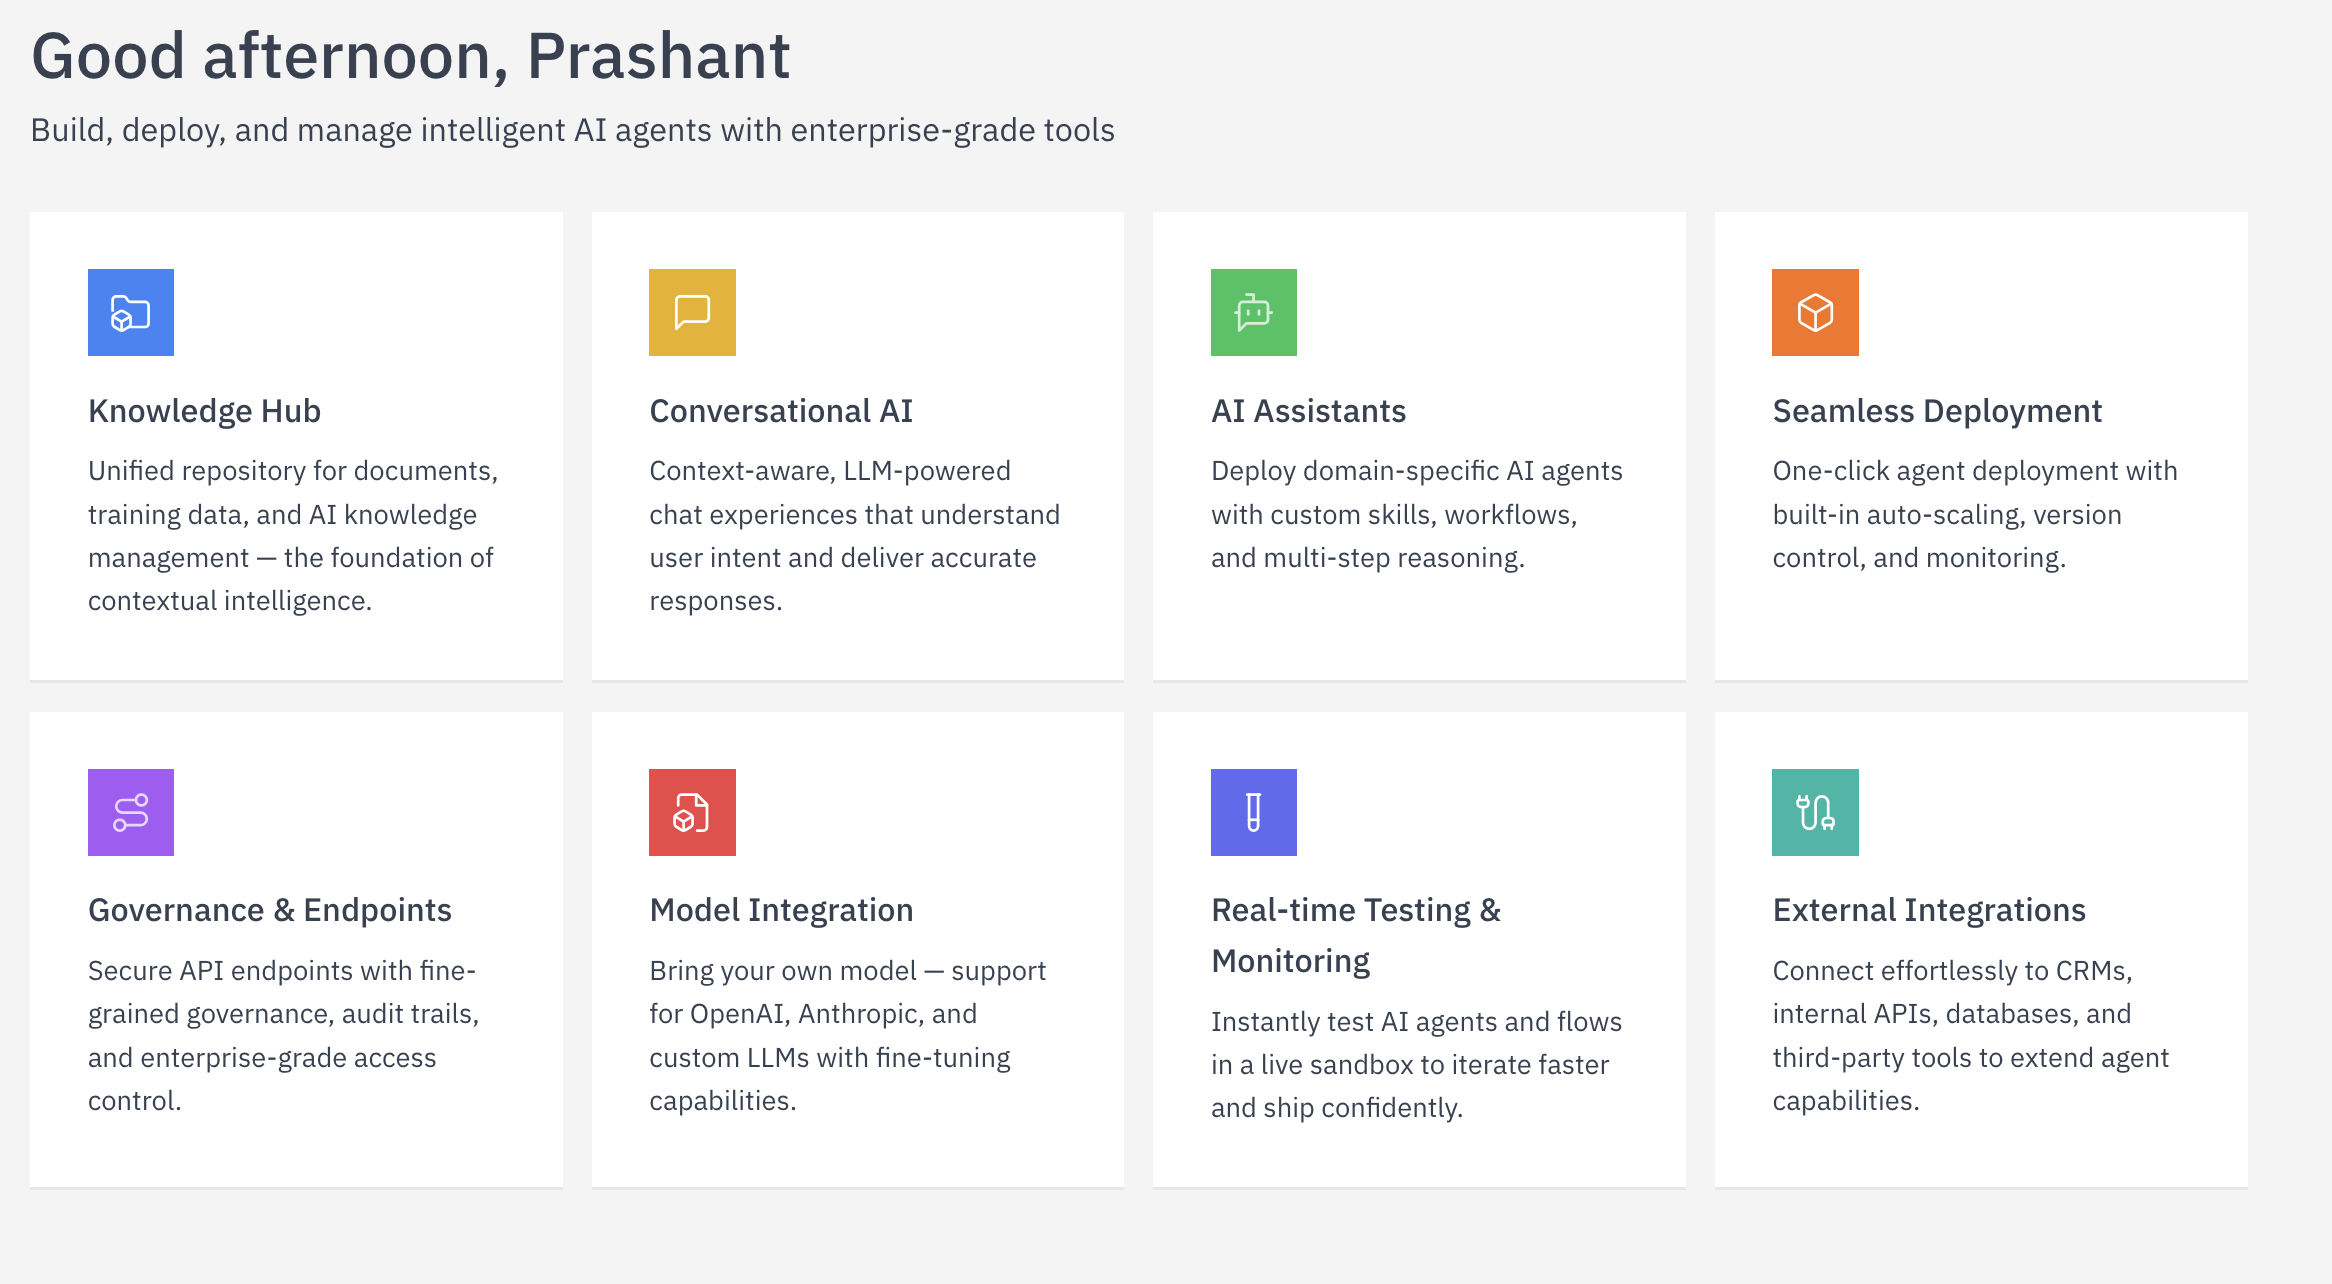Open the AI Assistants title link
Viewport: 2332px width, 1284px height.
[1308, 410]
